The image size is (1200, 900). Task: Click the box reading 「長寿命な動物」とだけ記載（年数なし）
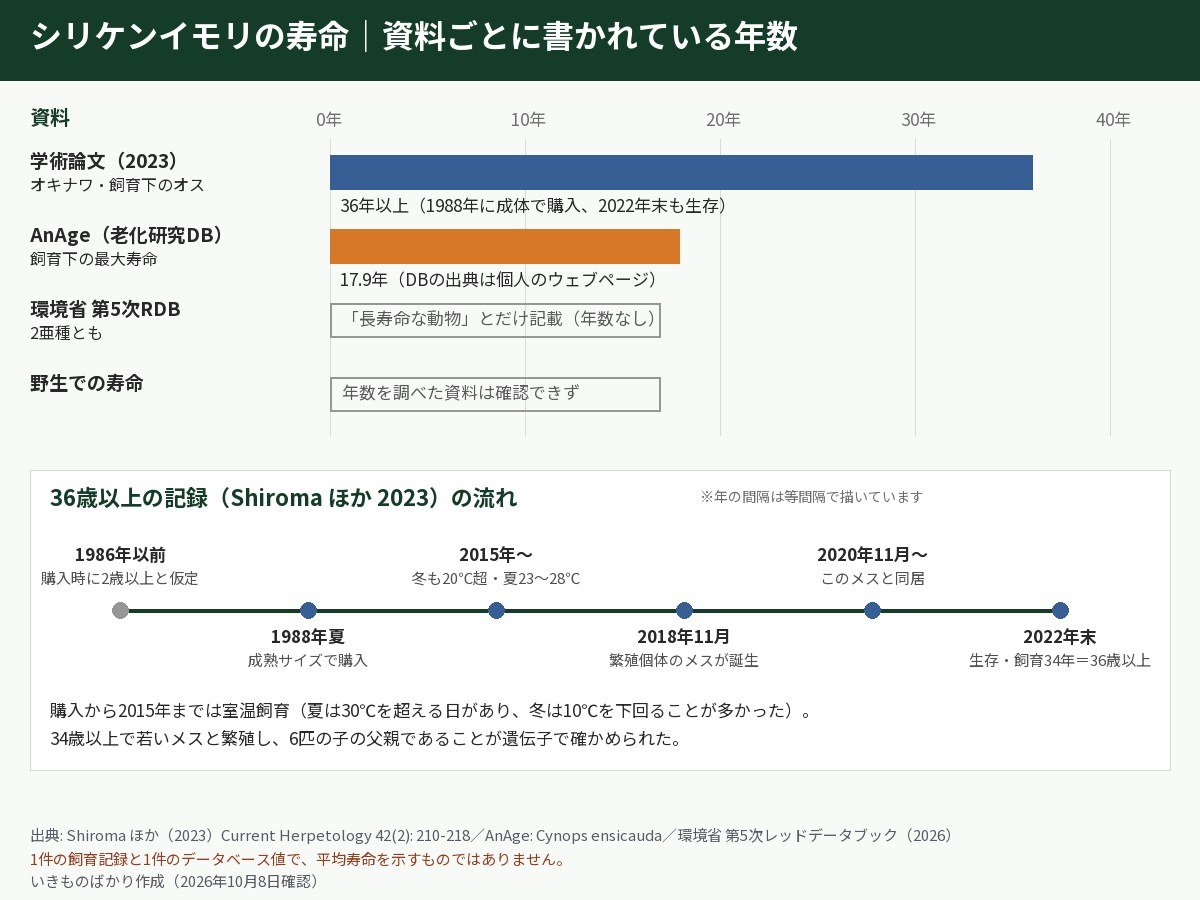click(495, 320)
